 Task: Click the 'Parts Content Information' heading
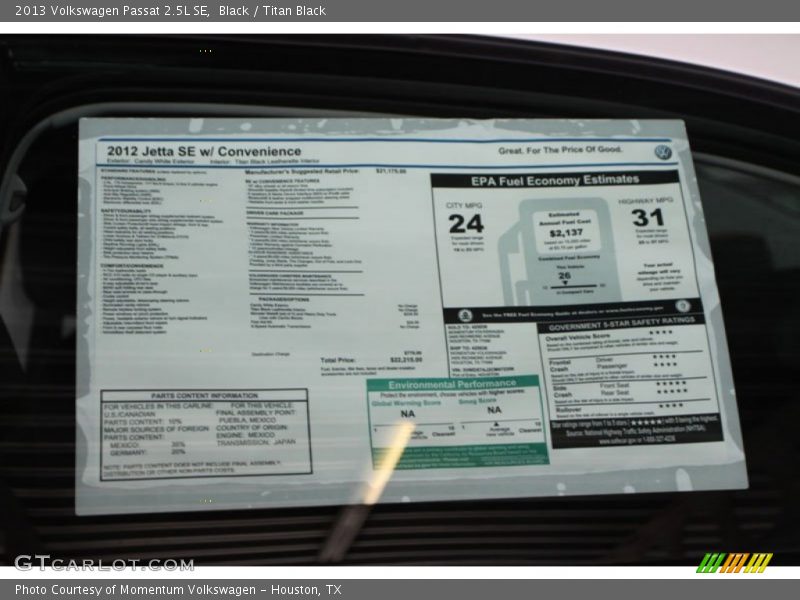coord(204,395)
